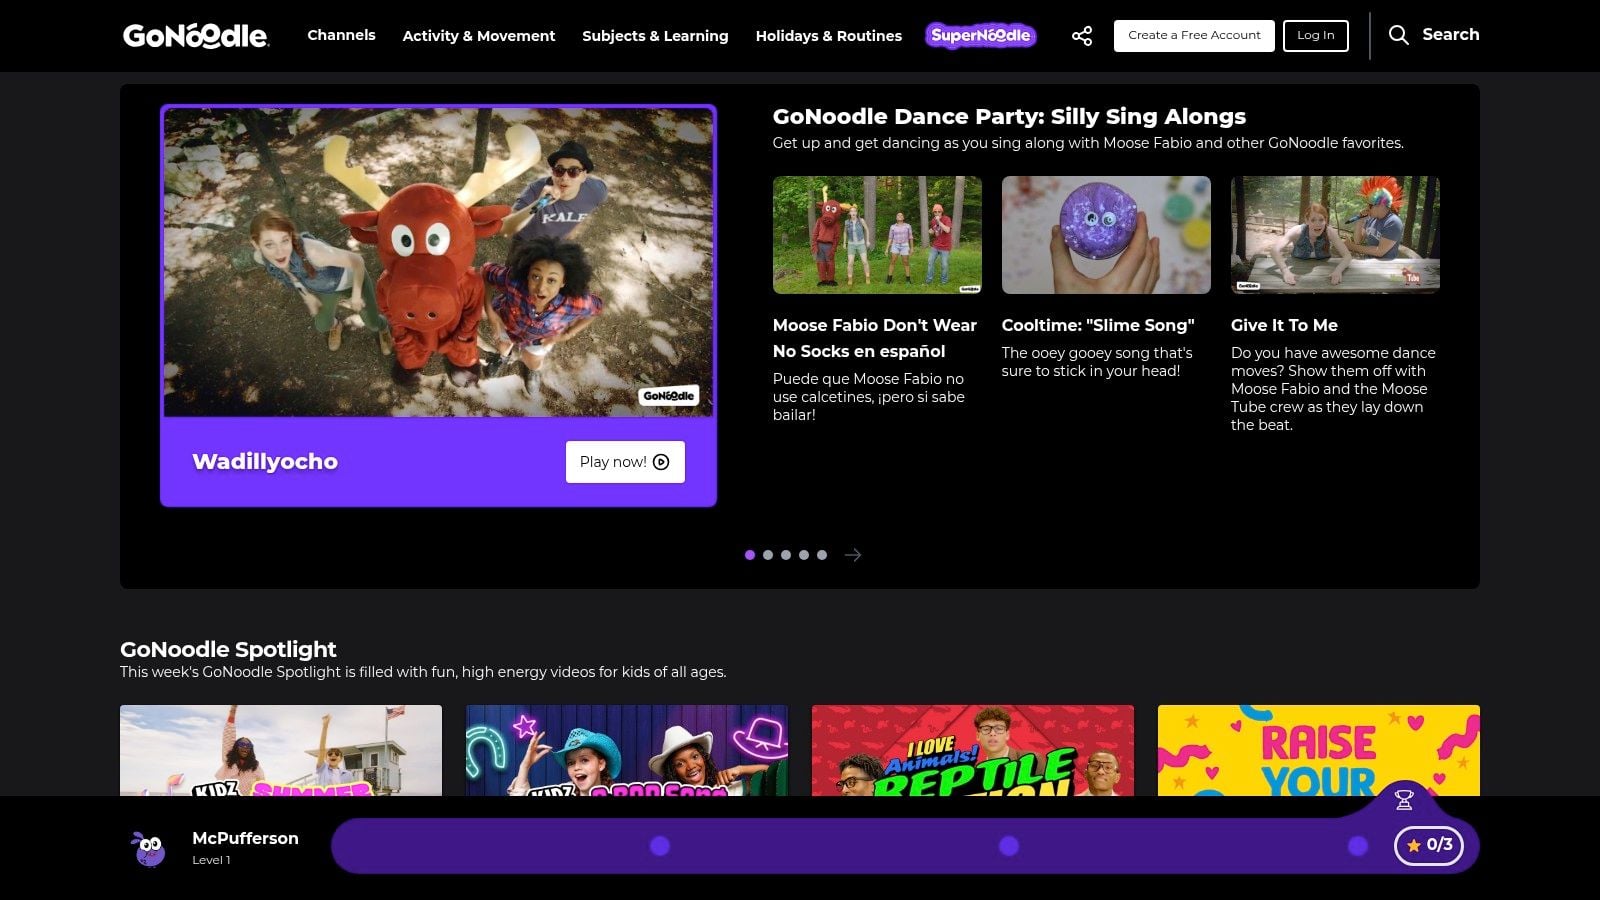This screenshot has width=1600, height=900.
Task: Click Cooltime "Slime Song" title
Action: pyautogui.click(x=1098, y=325)
